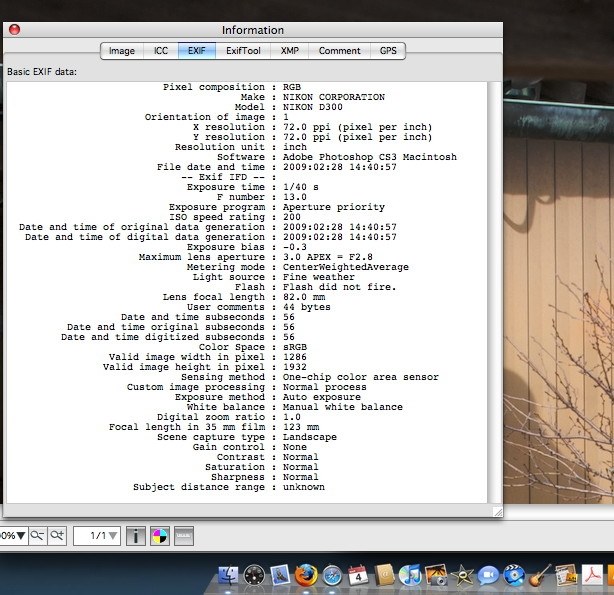Launch Firefox from the Dock
The width and height of the screenshot is (614, 595).
306,575
